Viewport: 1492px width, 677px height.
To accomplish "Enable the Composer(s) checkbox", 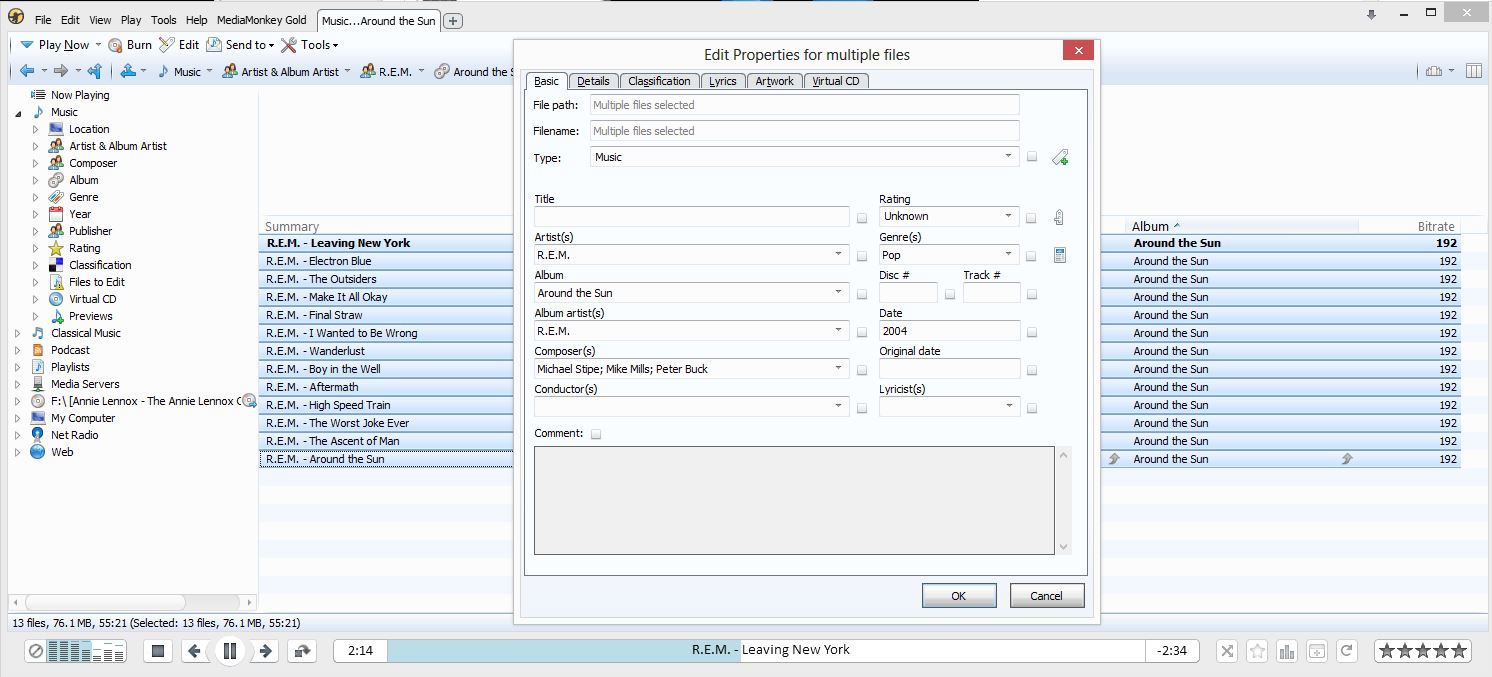I will 862,370.
